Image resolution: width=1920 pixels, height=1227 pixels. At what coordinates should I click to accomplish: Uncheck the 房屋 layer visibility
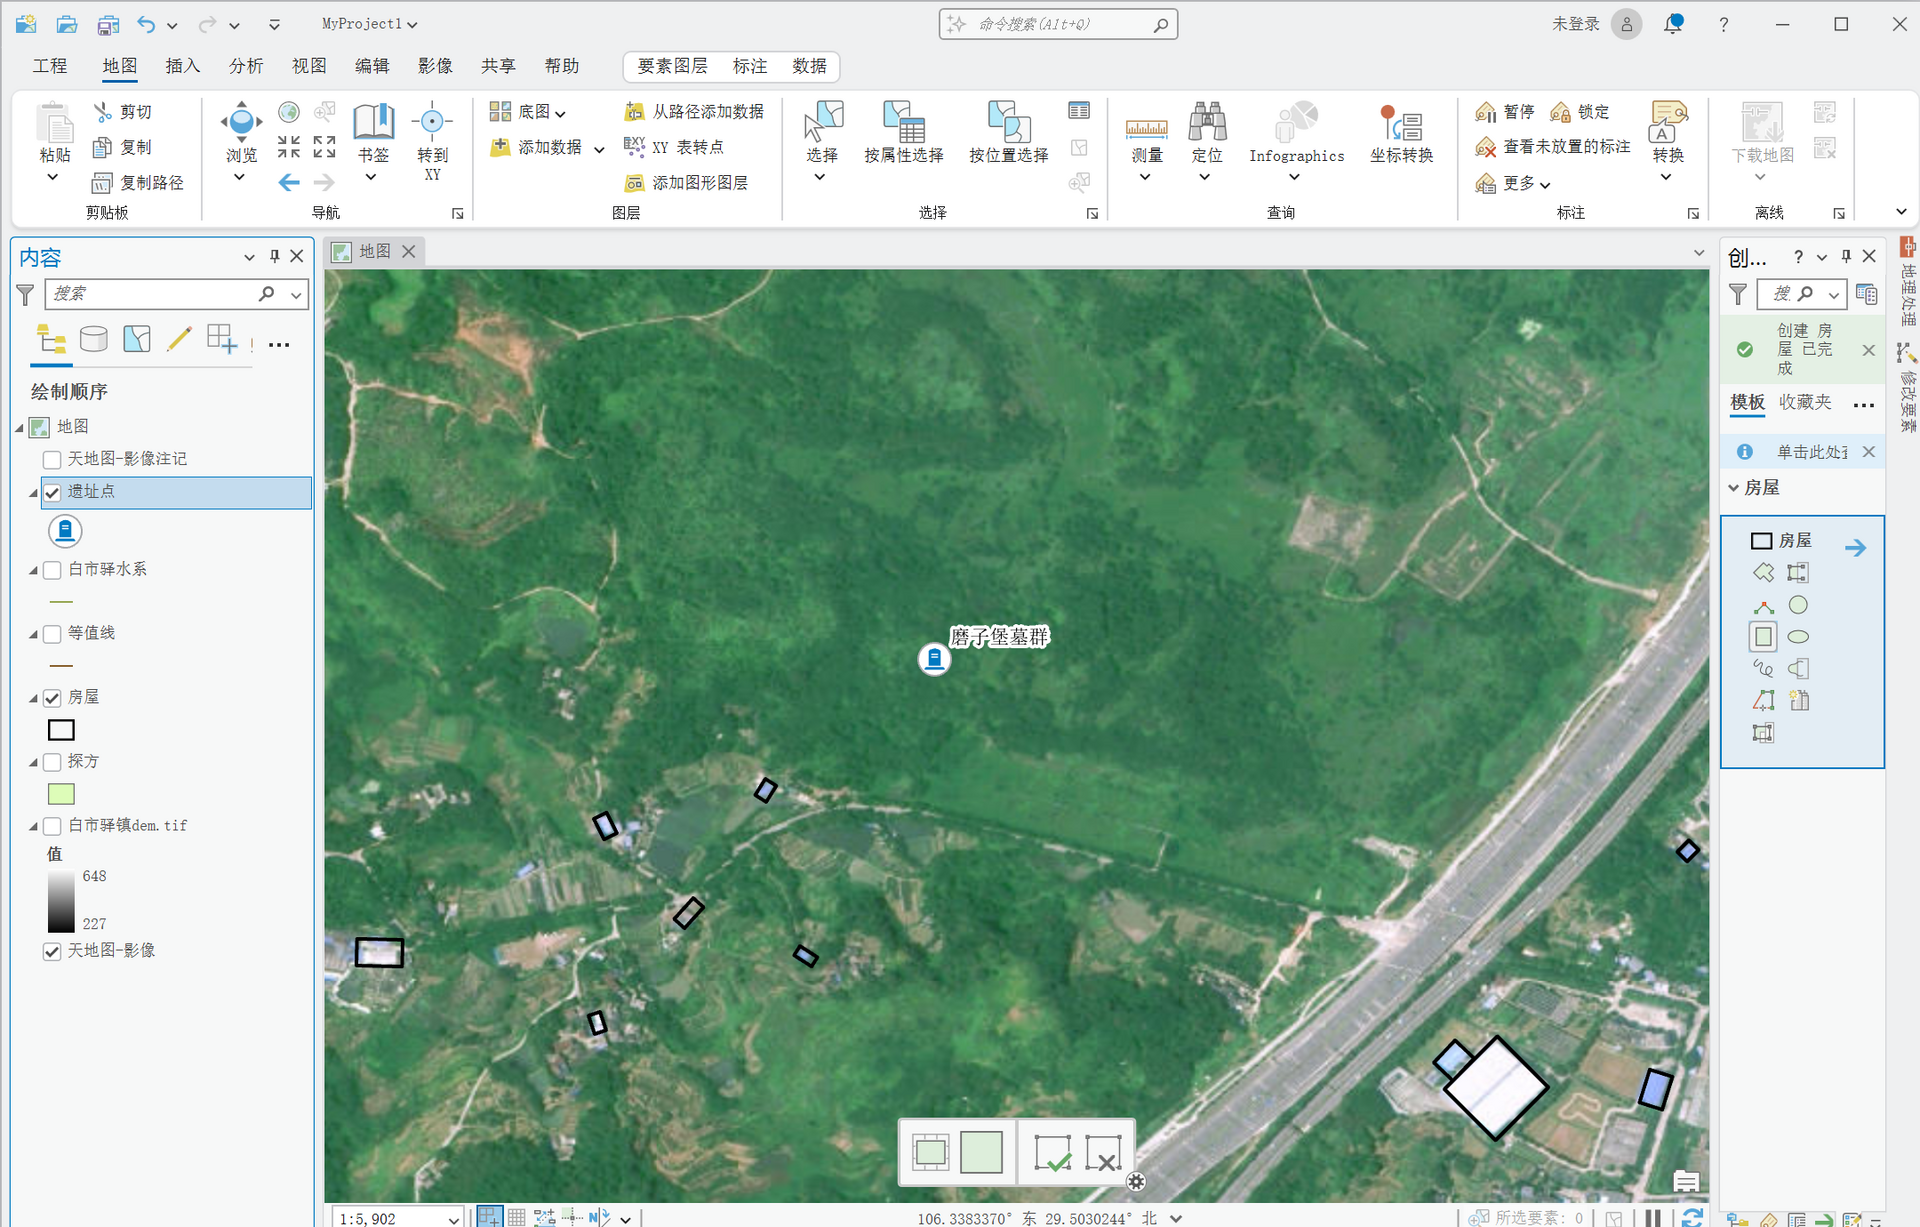click(52, 698)
